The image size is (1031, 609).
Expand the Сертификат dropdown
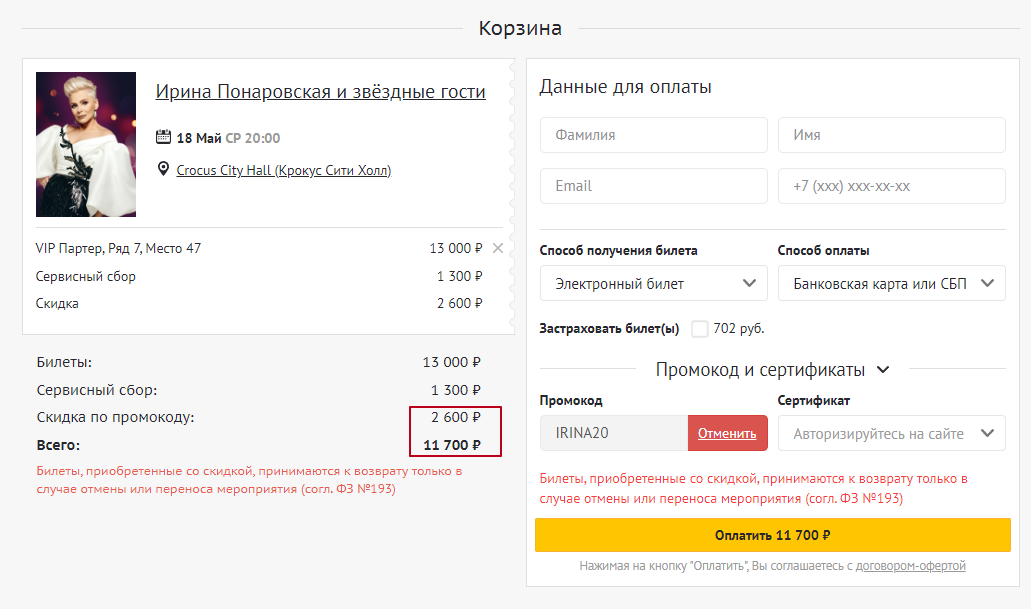[891, 433]
